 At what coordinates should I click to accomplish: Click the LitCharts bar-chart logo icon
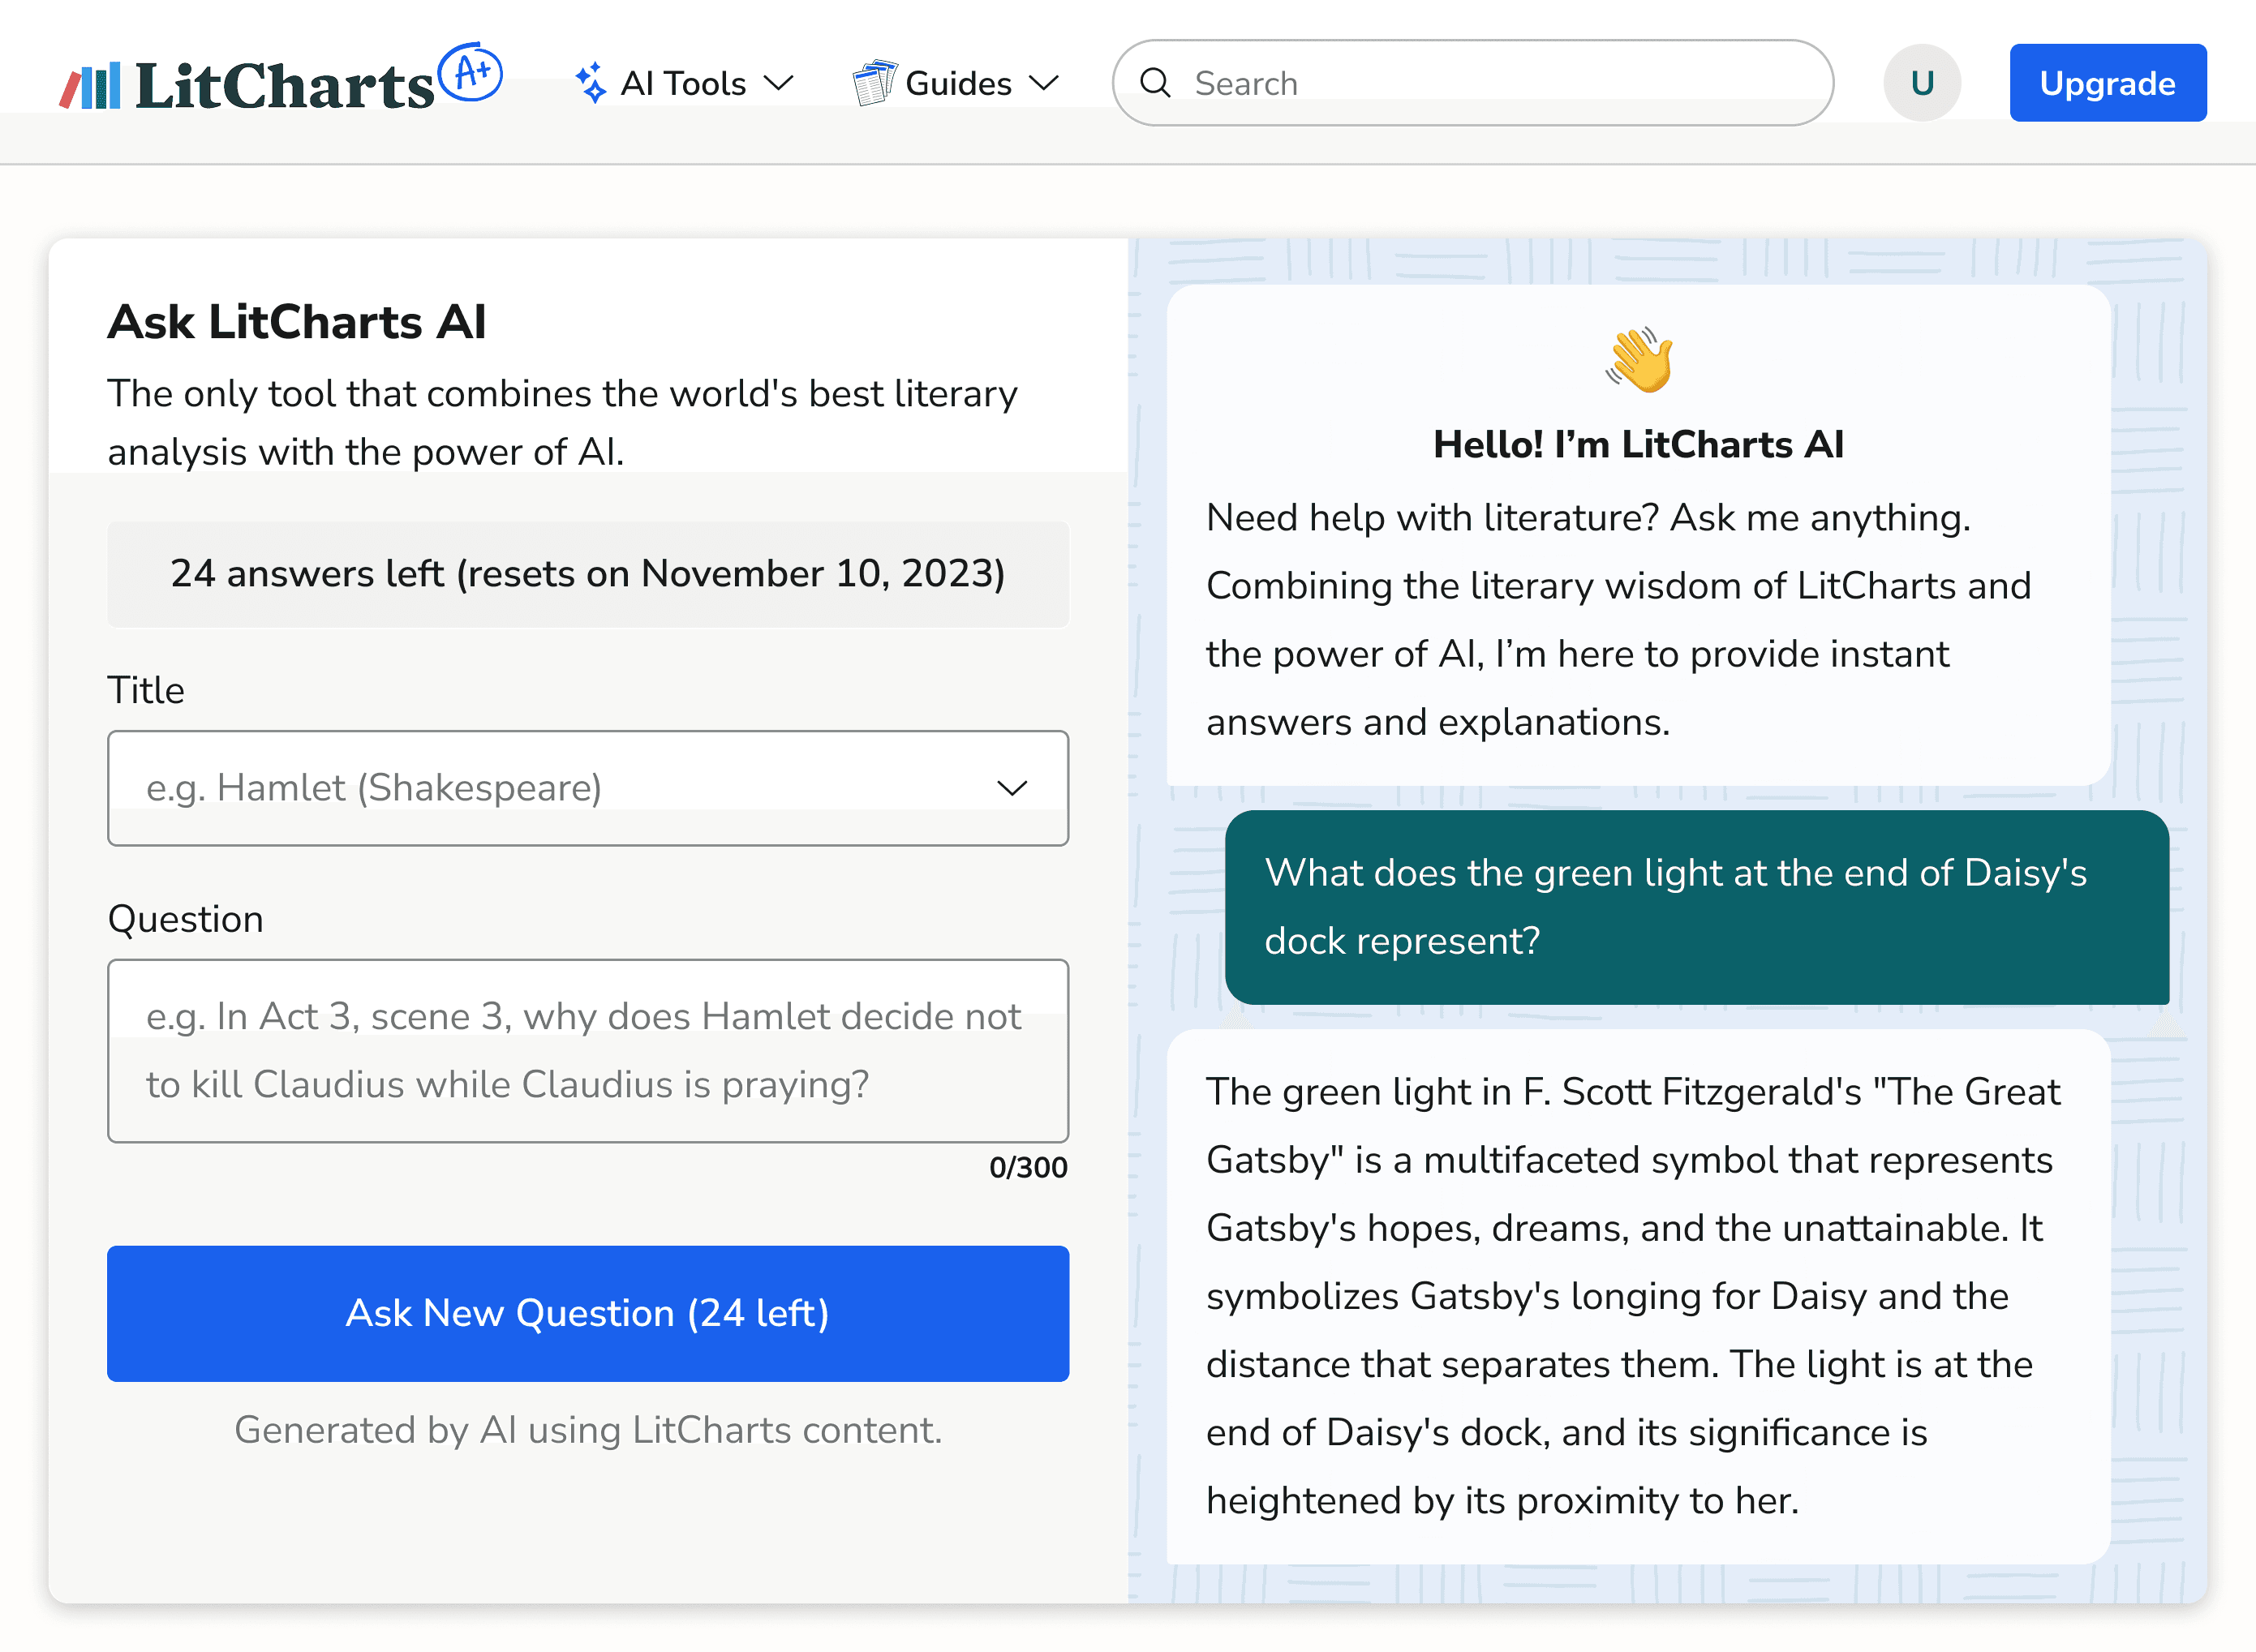[90, 86]
